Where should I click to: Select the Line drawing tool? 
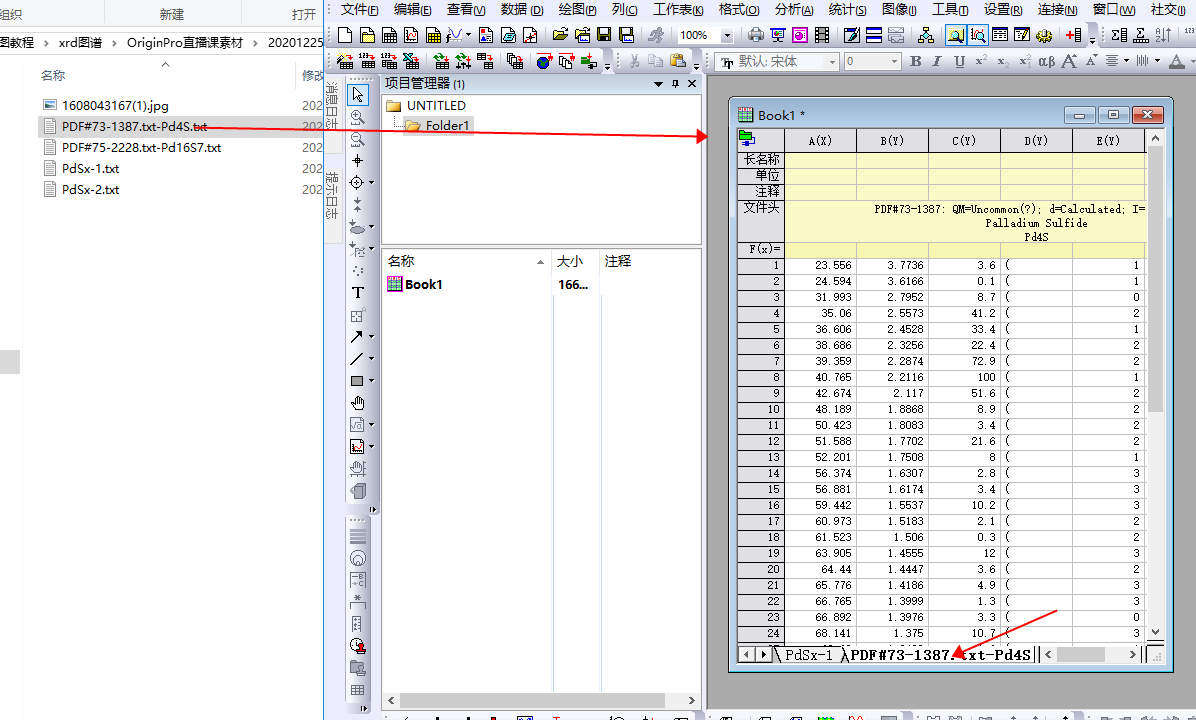pyautogui.click(x=356, y=358)
